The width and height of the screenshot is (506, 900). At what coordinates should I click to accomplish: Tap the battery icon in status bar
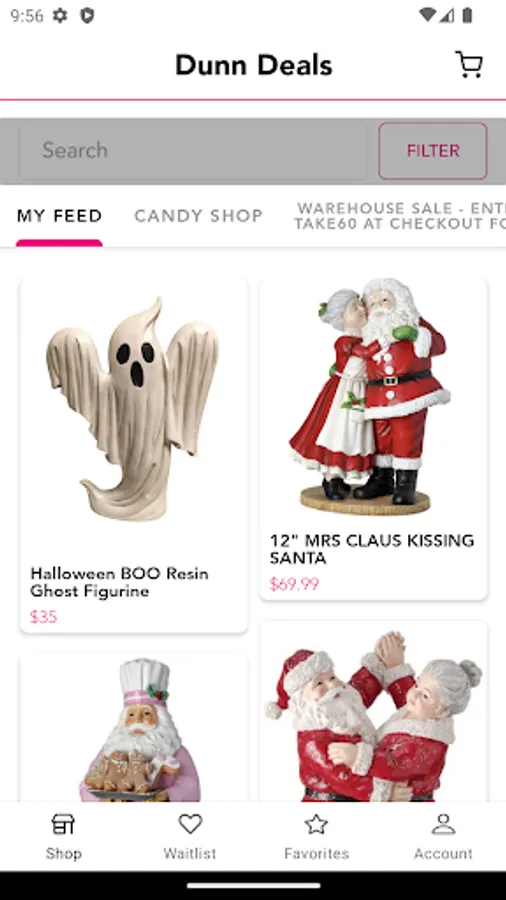click(x=468, y=15)
